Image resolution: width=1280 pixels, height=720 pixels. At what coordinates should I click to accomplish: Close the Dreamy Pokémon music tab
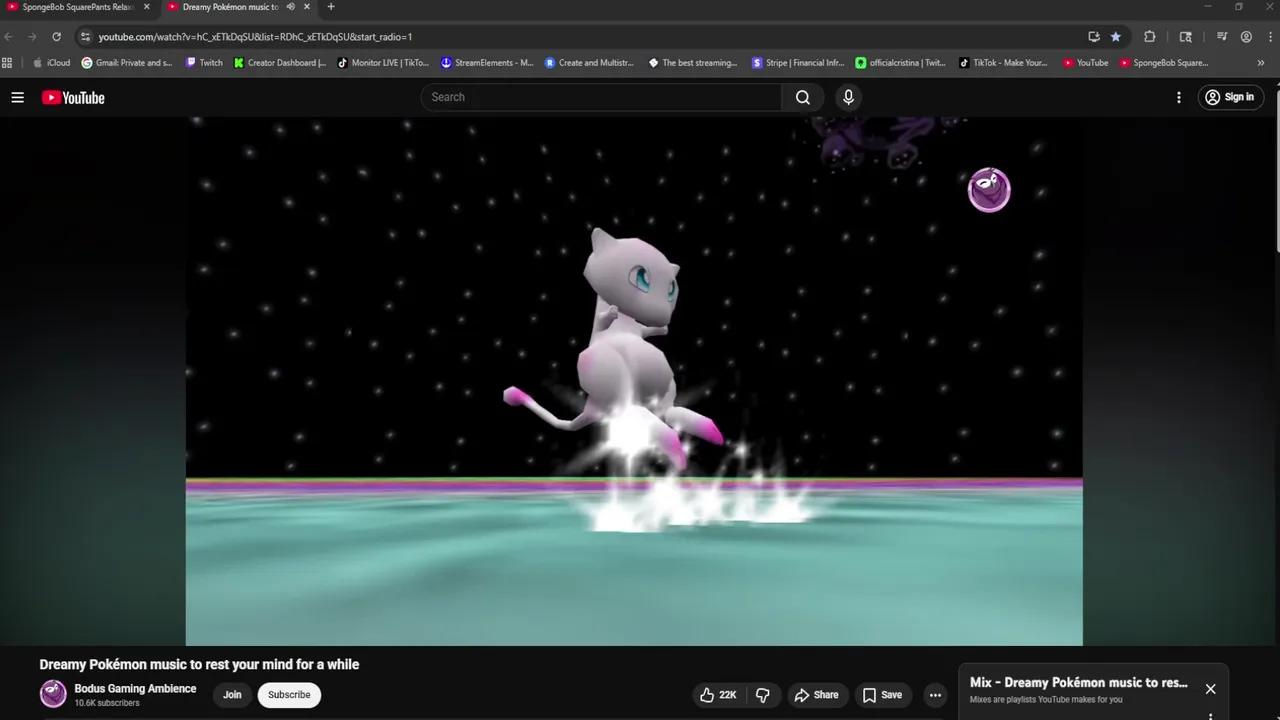(307, 7)
